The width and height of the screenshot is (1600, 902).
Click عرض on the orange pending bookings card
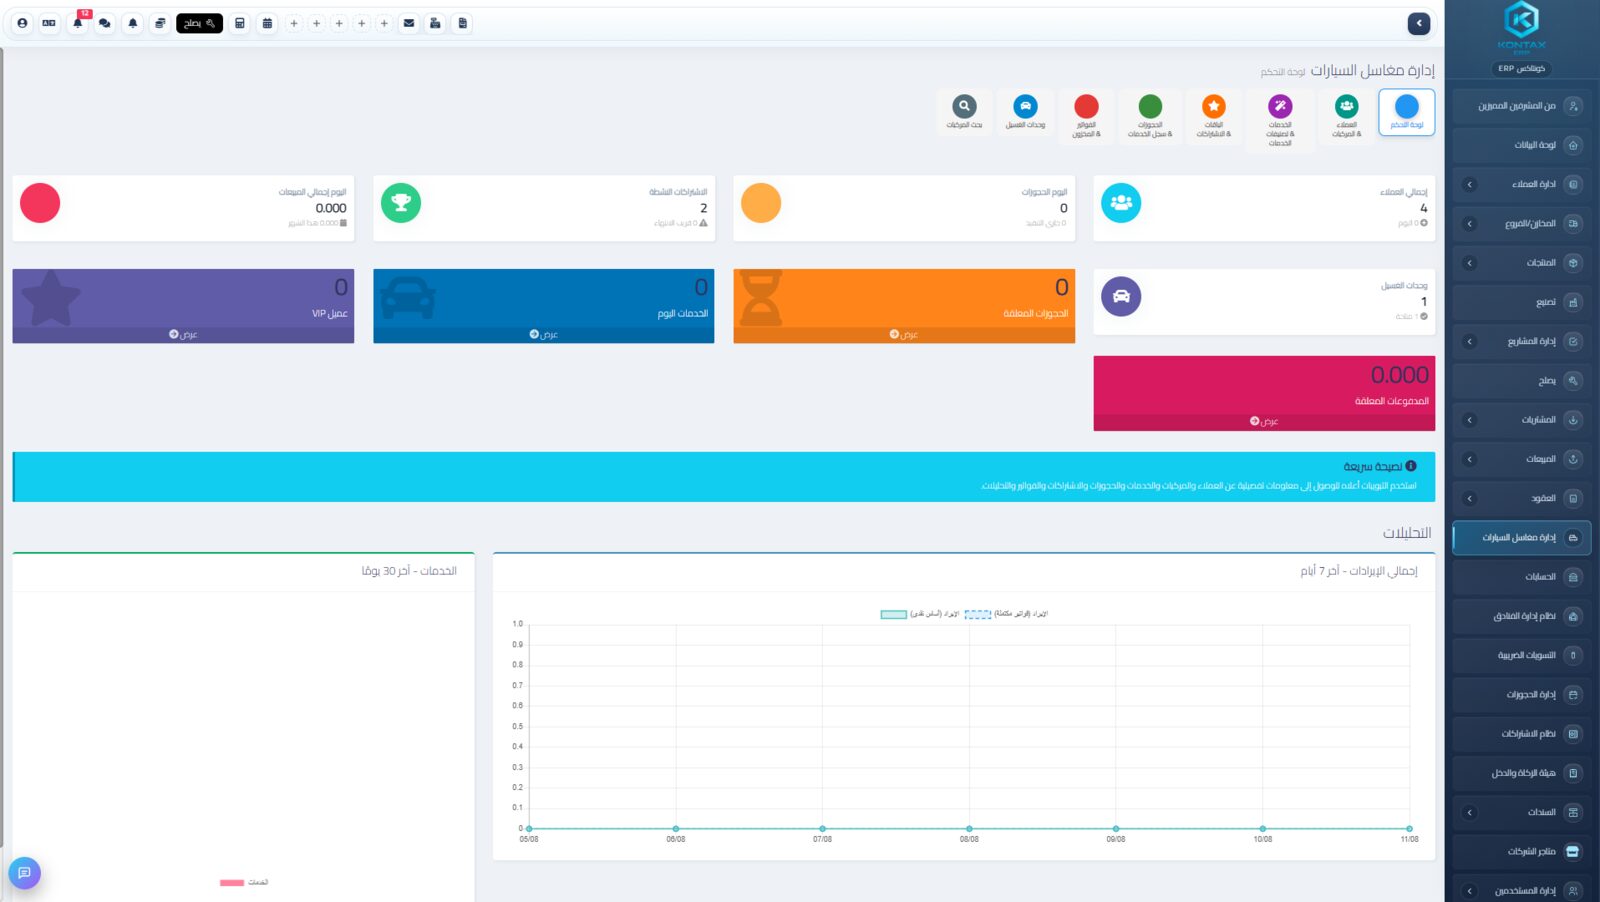pyautogui.click(x=904, y=335)
